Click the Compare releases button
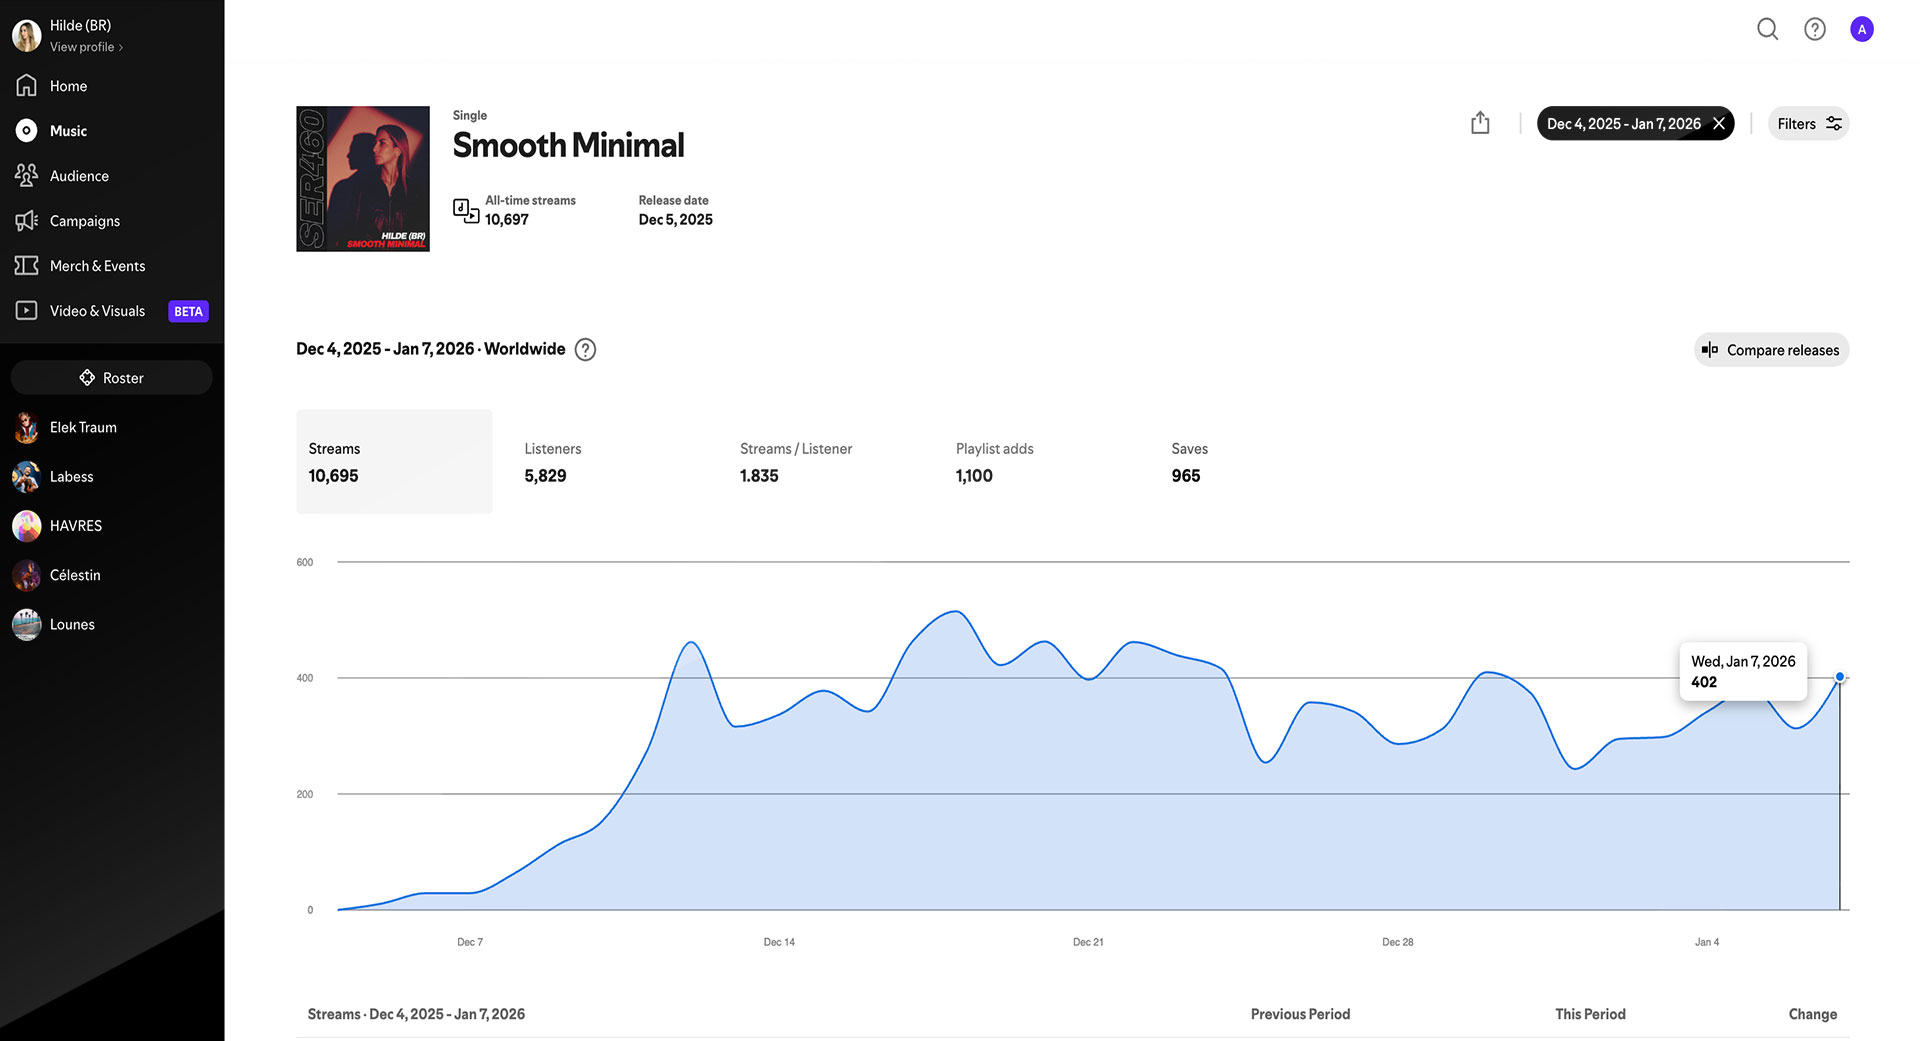The width and height of the screenshot is (1920, 1041). pos(1771,350)
